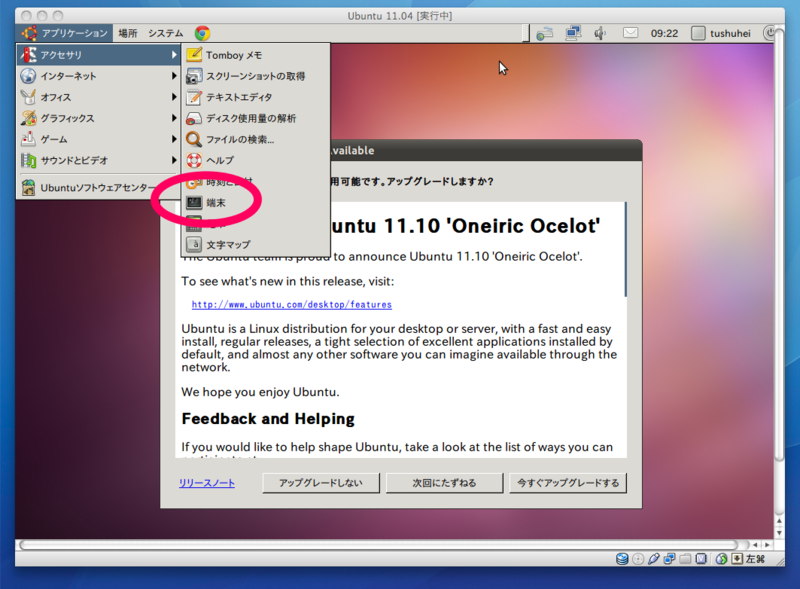Open the http://www.ubuntu.com/desktop/features link
Viewport: 800px width, 589px height.
point(292,304)
